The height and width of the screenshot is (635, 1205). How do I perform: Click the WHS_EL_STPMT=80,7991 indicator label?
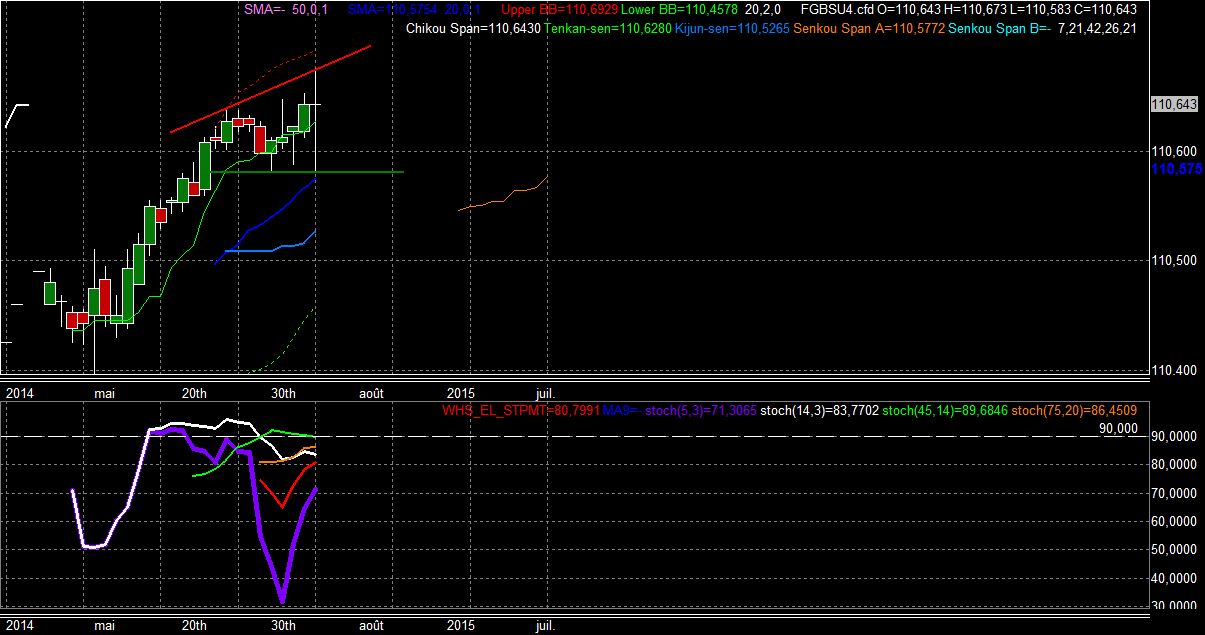click(x=520, y=410)
